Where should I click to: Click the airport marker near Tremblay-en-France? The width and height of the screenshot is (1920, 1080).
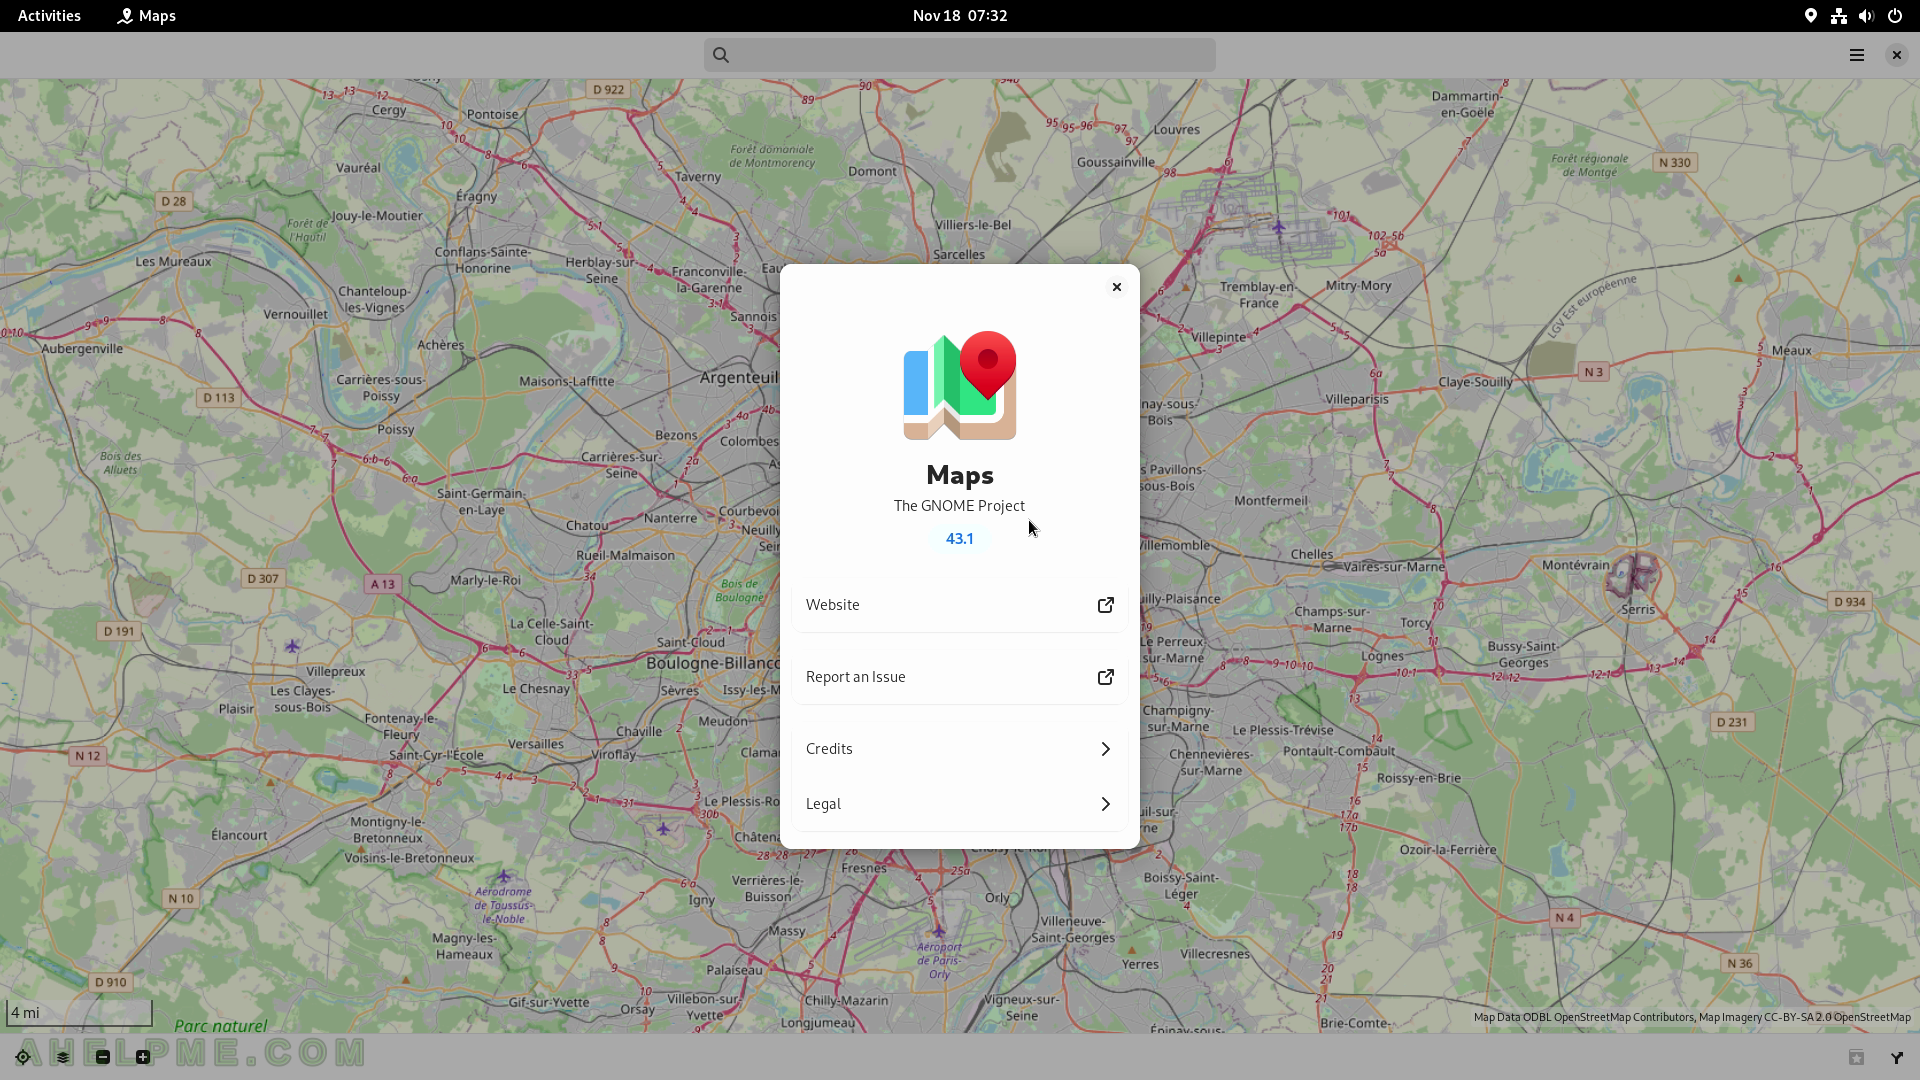1279,228
